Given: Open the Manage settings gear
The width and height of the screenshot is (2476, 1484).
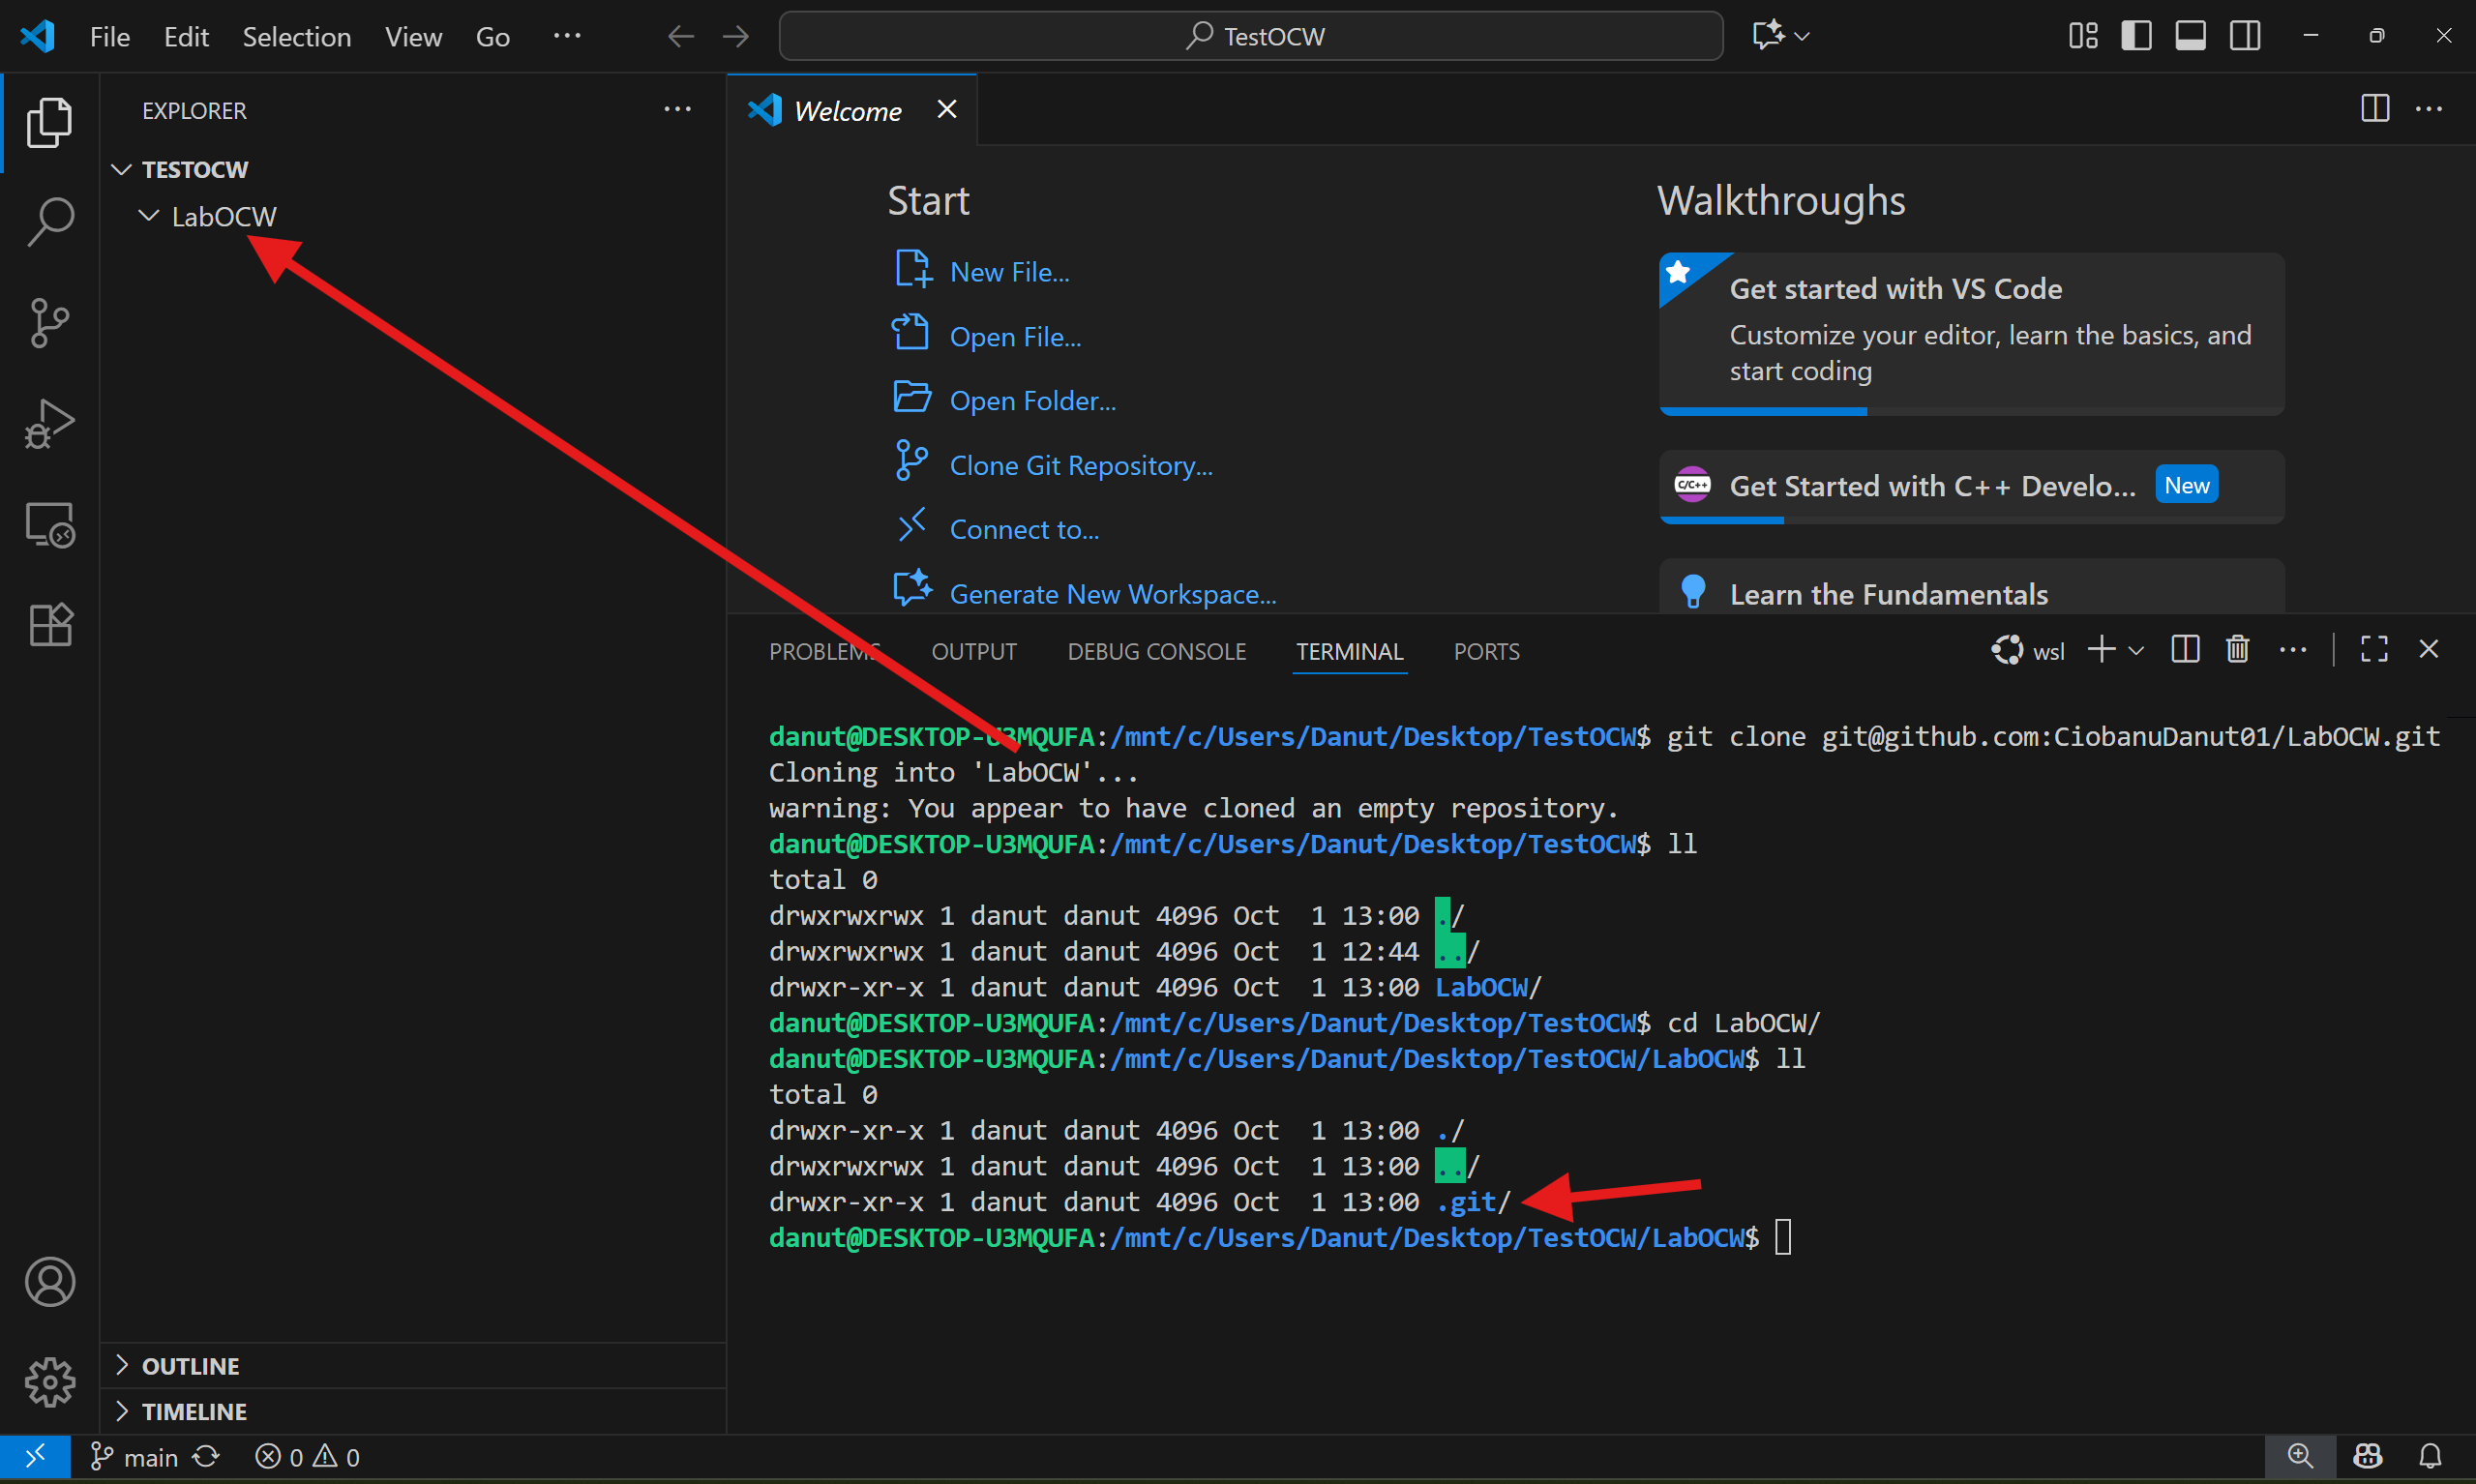Looking at the screenshot, I should pos(49,1382).
